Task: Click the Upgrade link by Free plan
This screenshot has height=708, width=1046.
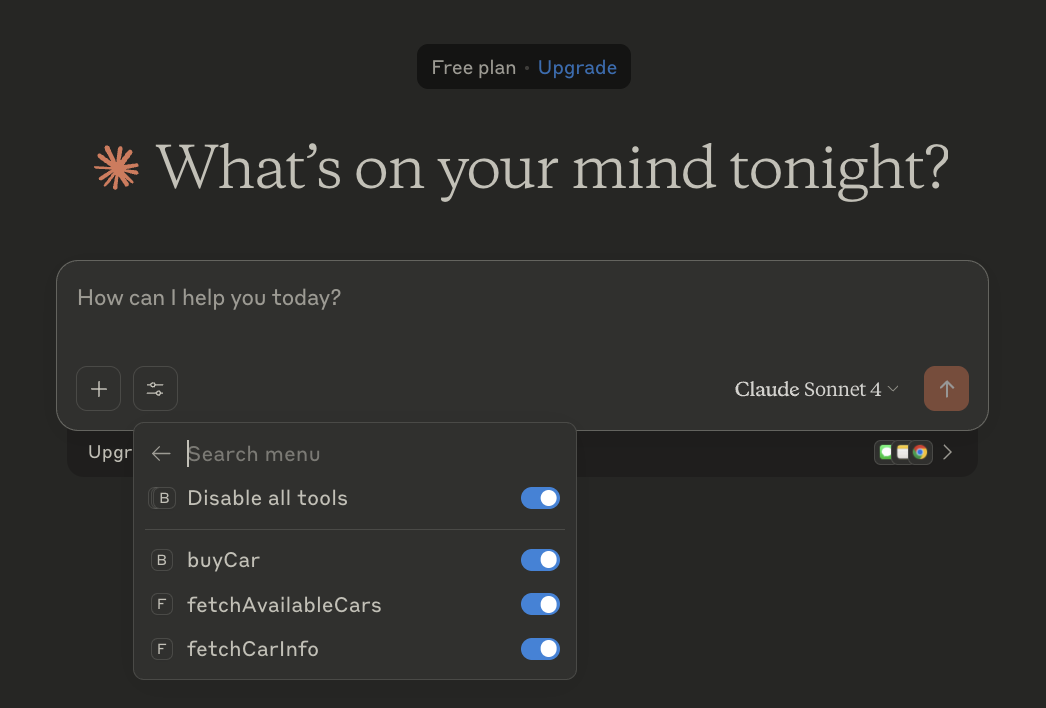Action: pos(577,67)
